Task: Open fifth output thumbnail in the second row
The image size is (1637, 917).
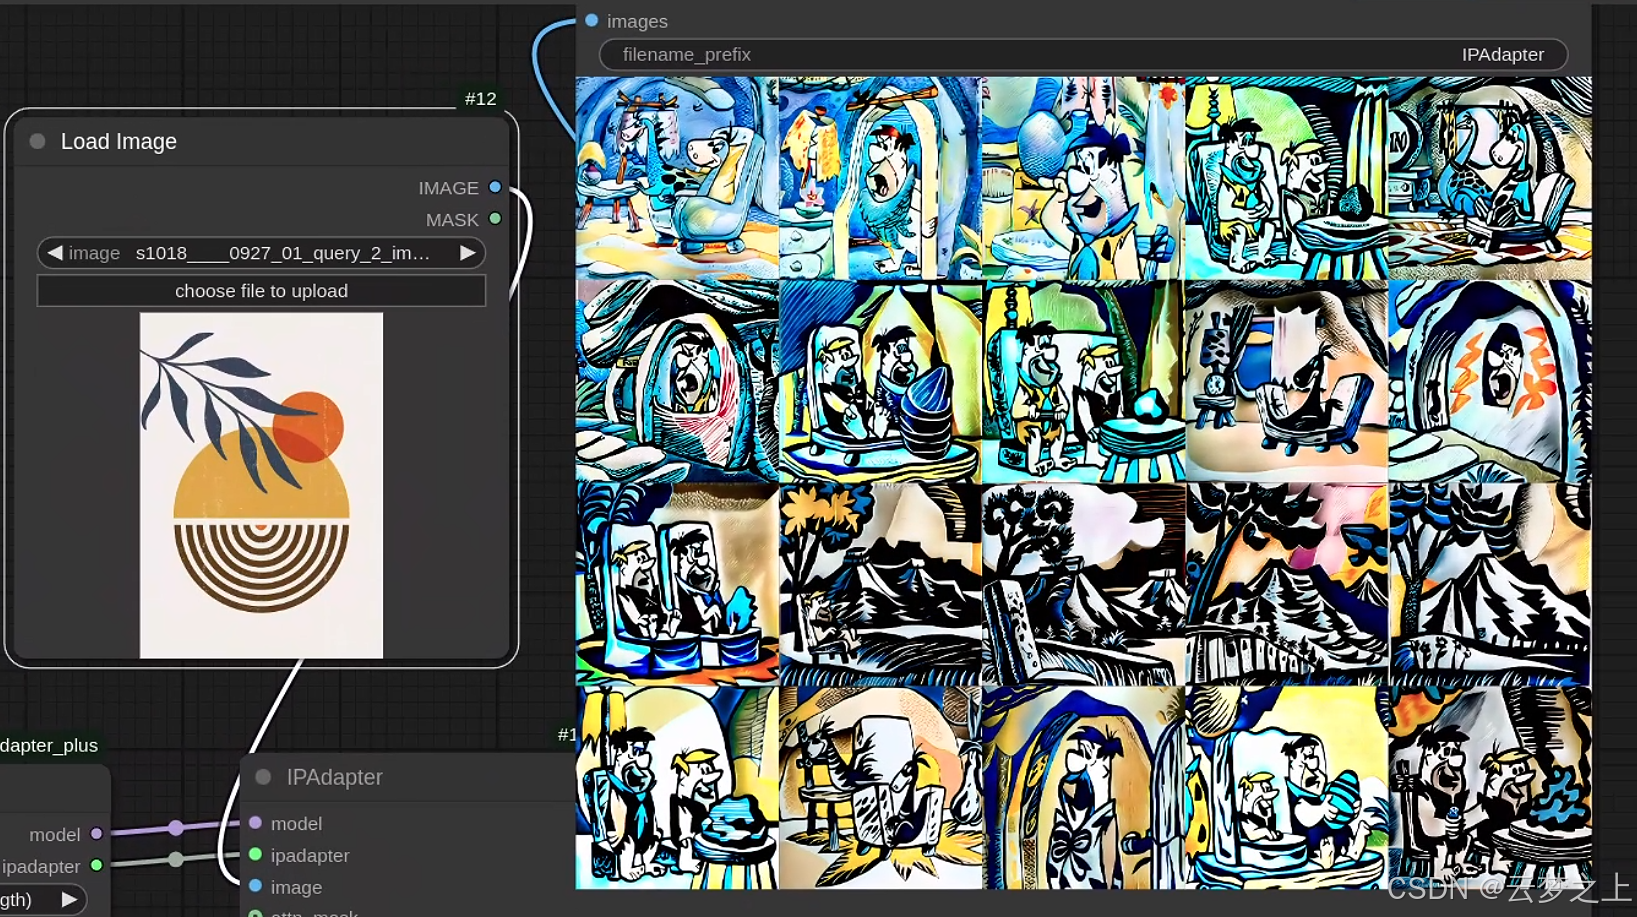Action: click(1489, 381)
